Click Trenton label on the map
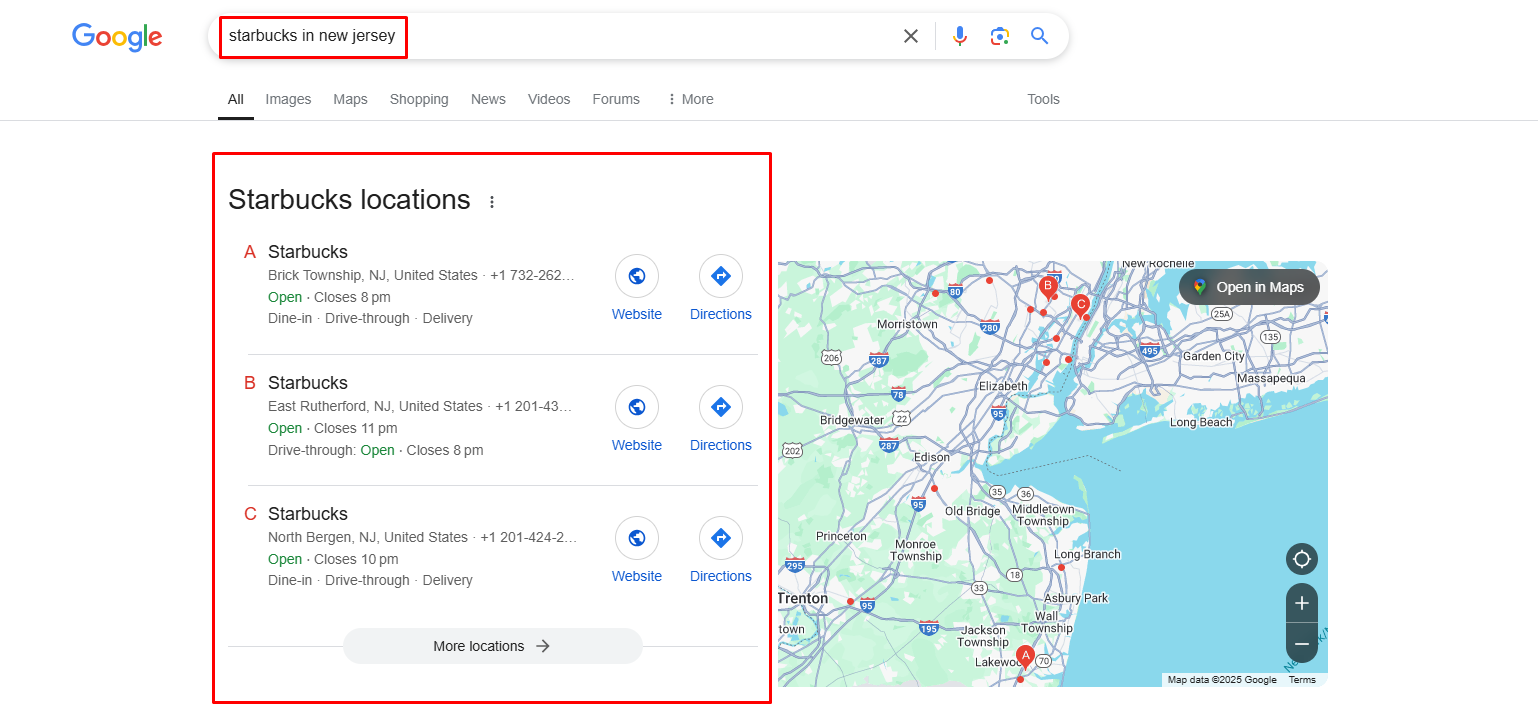 click(x=804, y=598)
